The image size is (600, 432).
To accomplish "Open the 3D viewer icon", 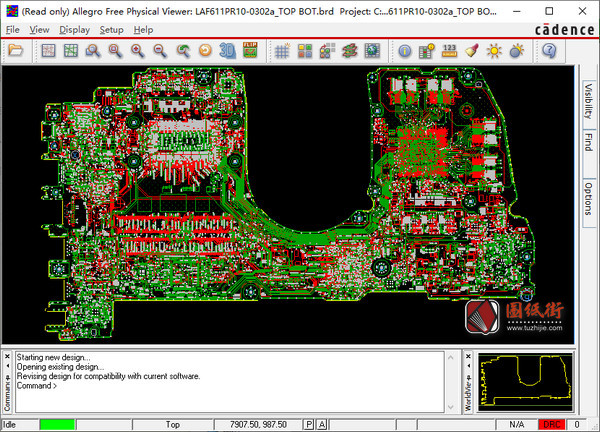I will [x=226, y=50].
